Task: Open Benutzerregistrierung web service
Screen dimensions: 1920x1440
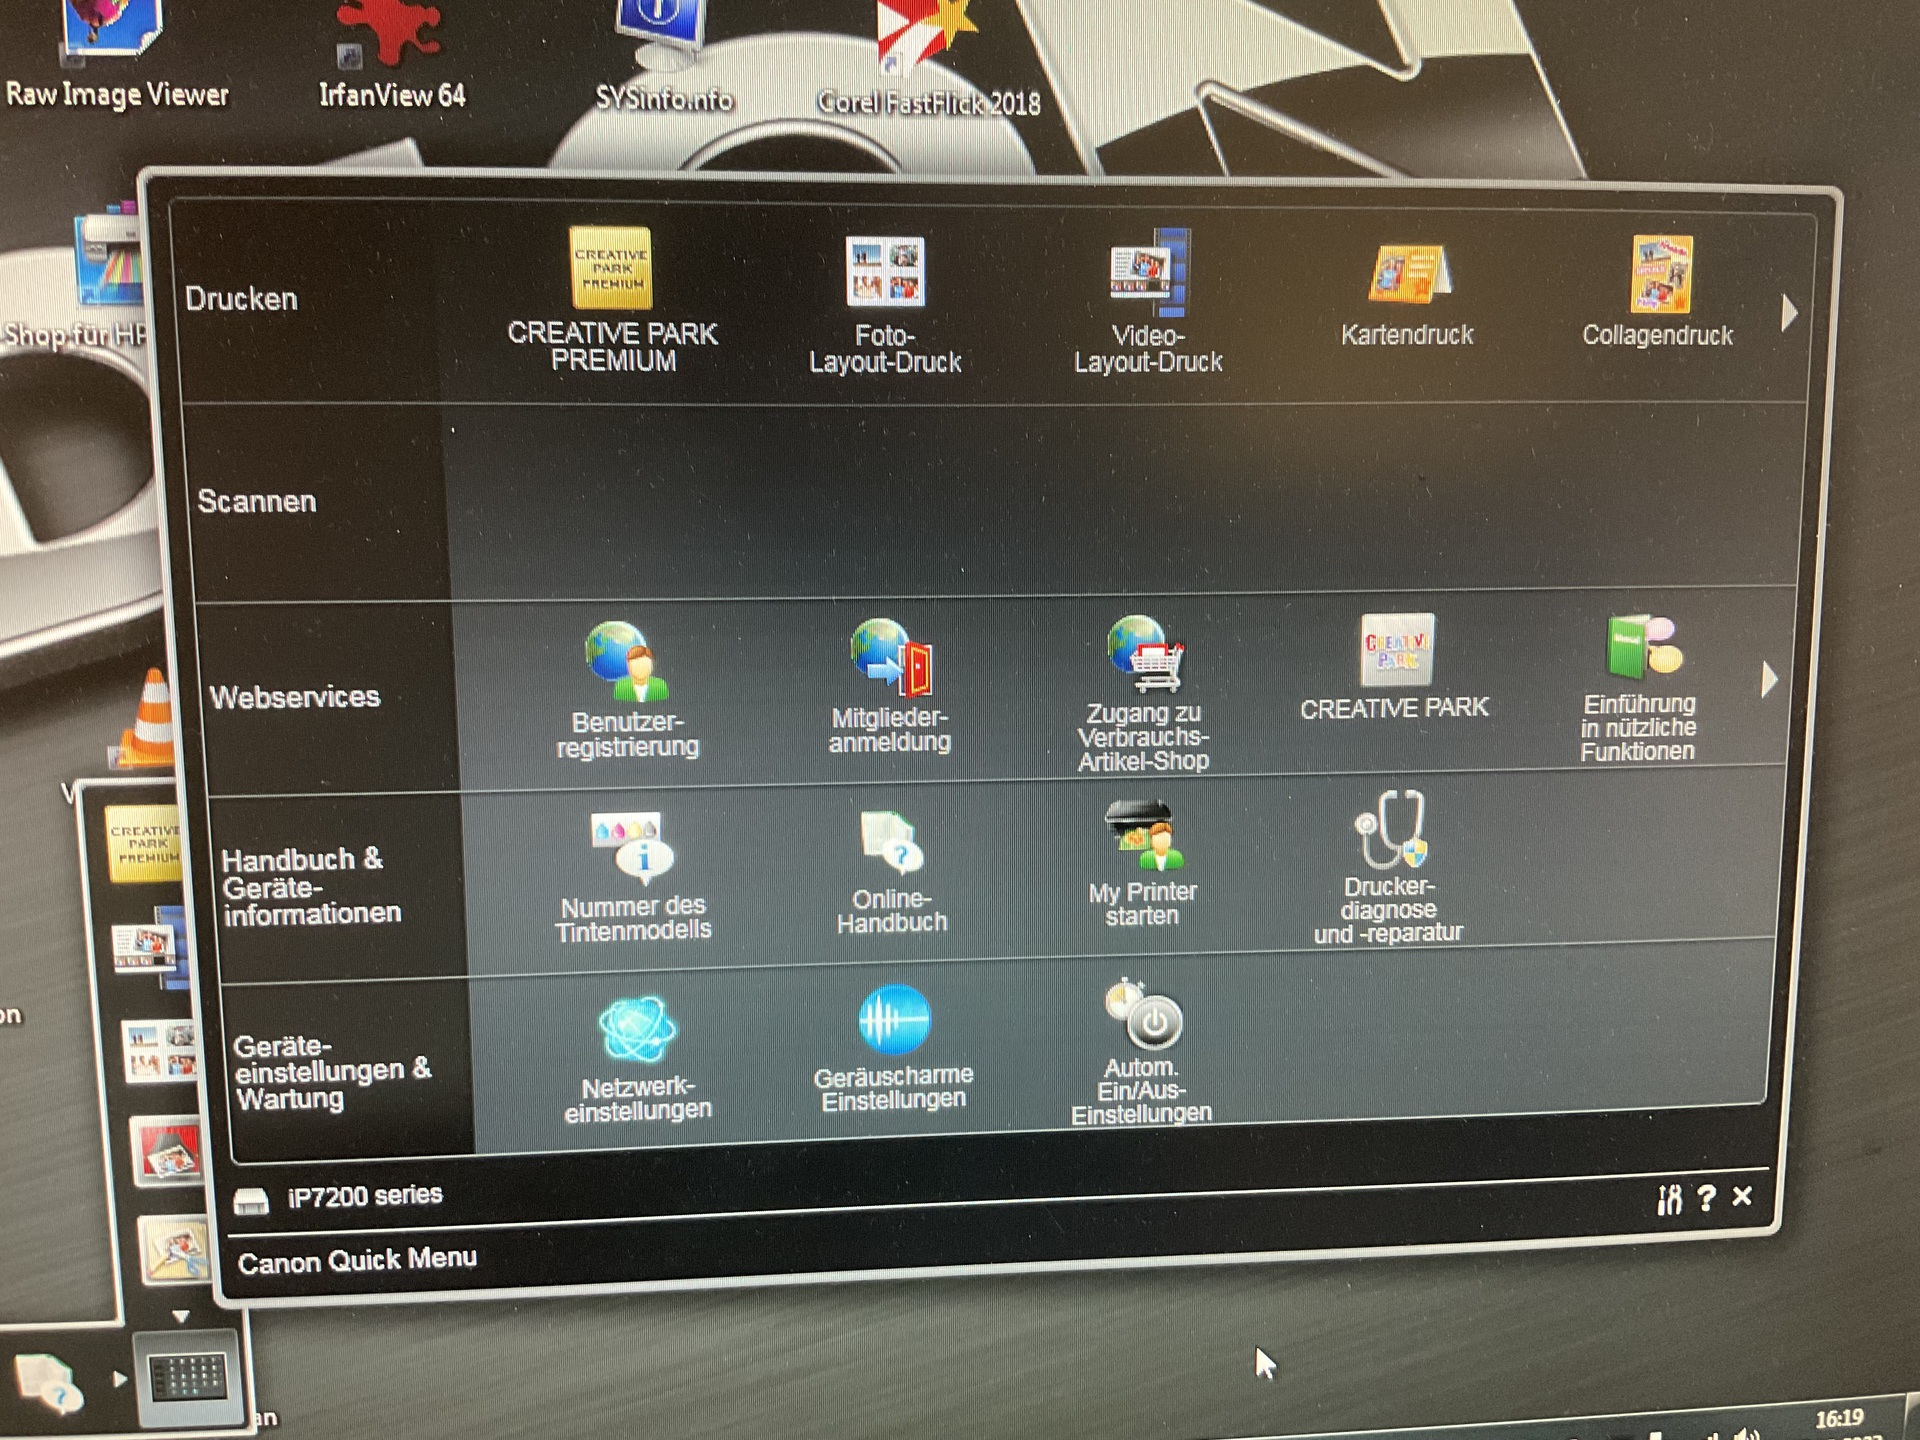Action: click(x=627, y=662)
